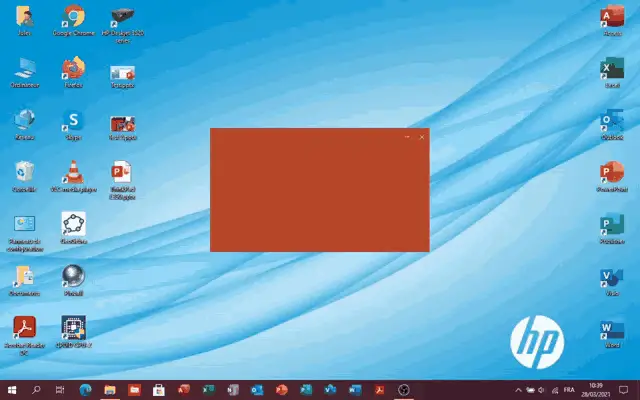The width and height of the screenshot is (640, 400).
Task: Expand hidden system tray icons
Action: pyautogui.click(x=518, y=389)
